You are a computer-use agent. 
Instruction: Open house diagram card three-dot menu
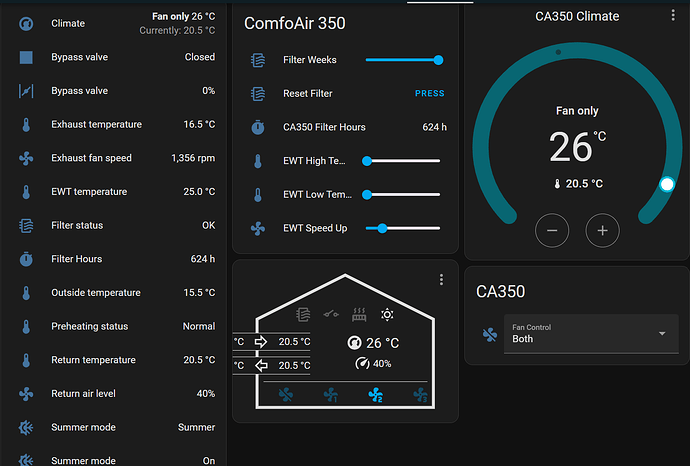tap(441, 280)
